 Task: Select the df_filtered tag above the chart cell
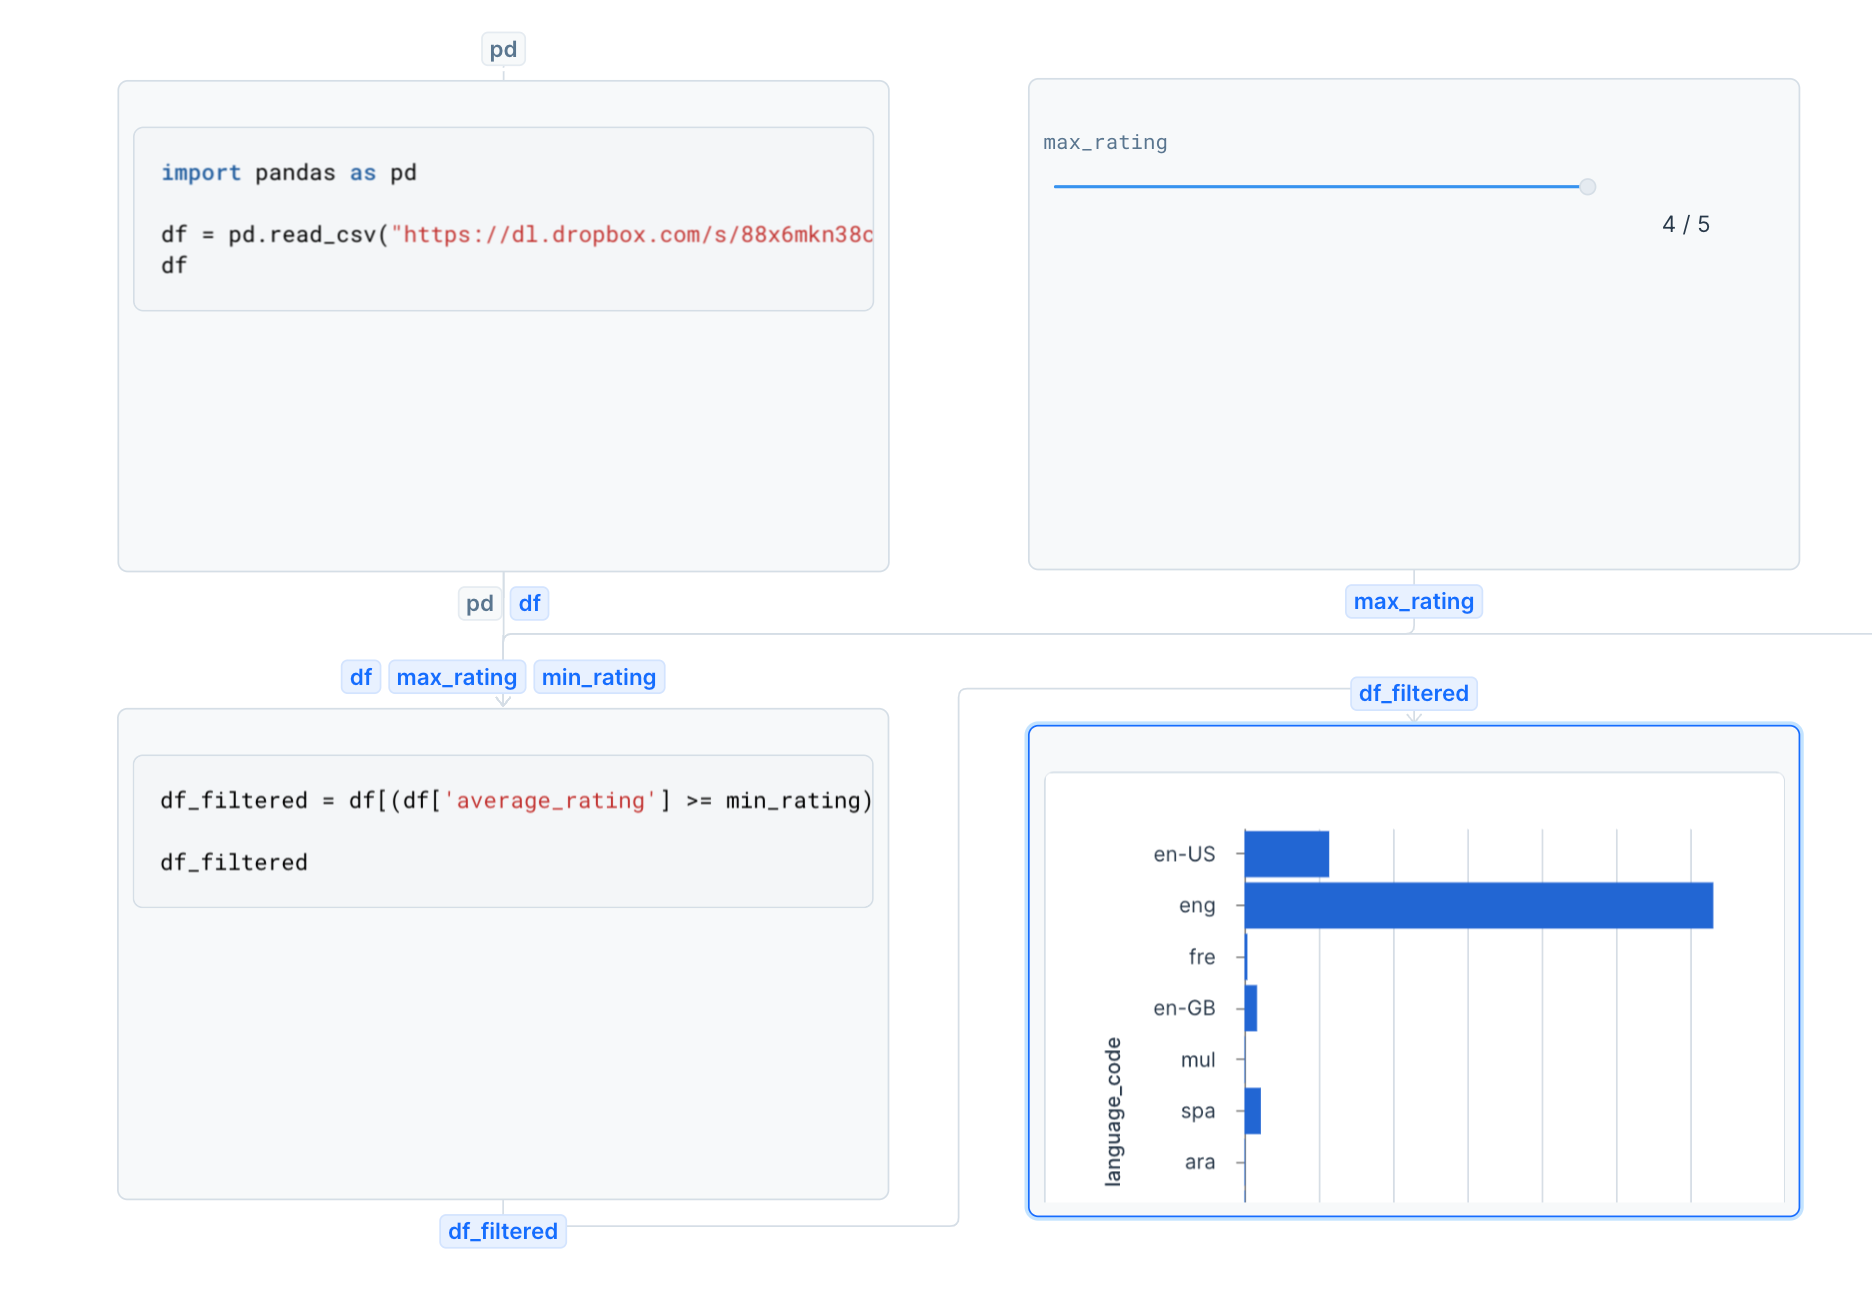coord(1413,693)
